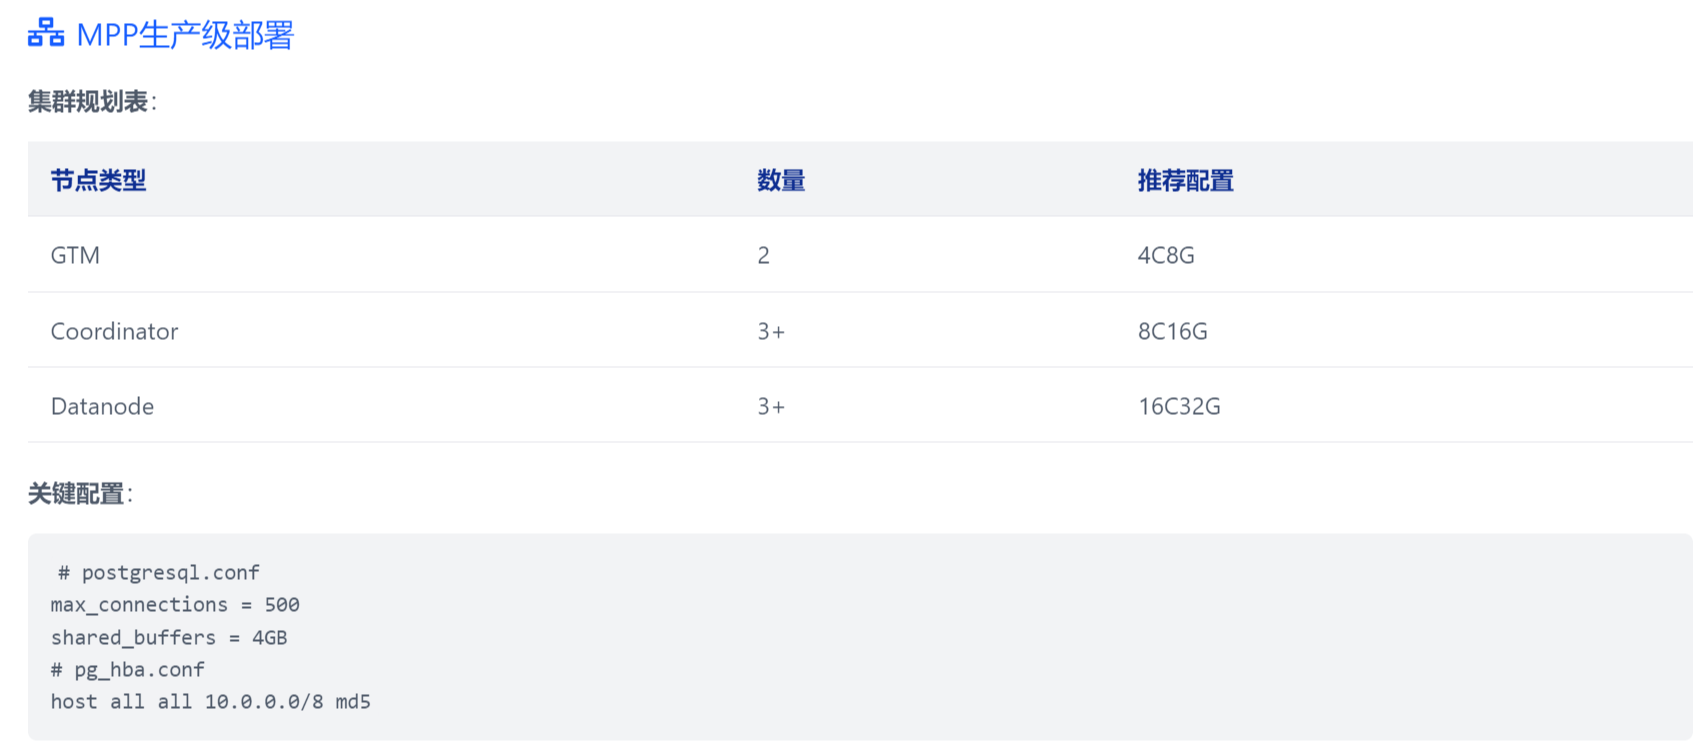Click the host all all 10.0.0.0/8 md5 line
The height and width of the screenshot is (756, 1706).
211,702
